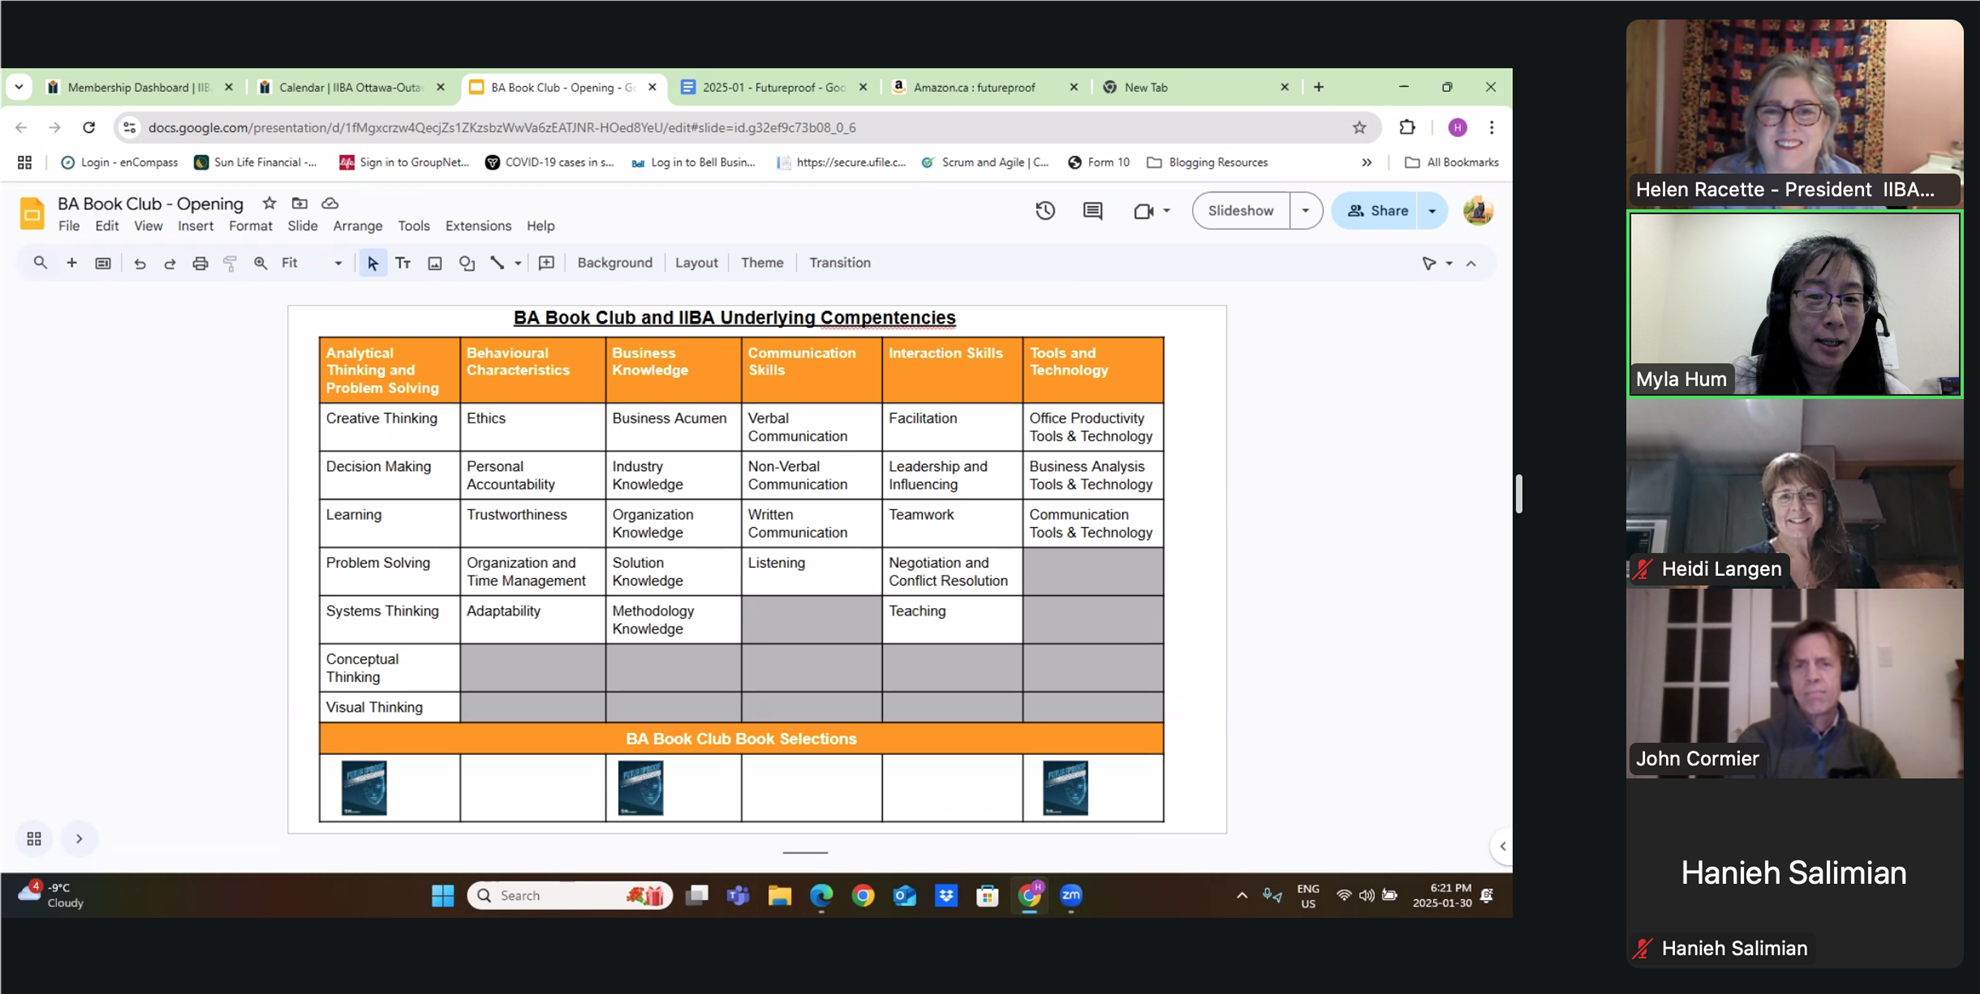Click the Slideshow button
This screenshot has height=994, width=1980.
pyautogui.click(x=1240, y=211)
